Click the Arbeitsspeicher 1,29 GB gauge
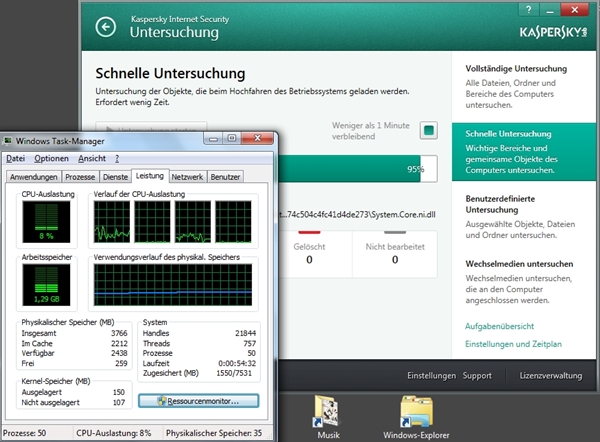Viewport: 600px width, 442px height. tap(46, 285)
